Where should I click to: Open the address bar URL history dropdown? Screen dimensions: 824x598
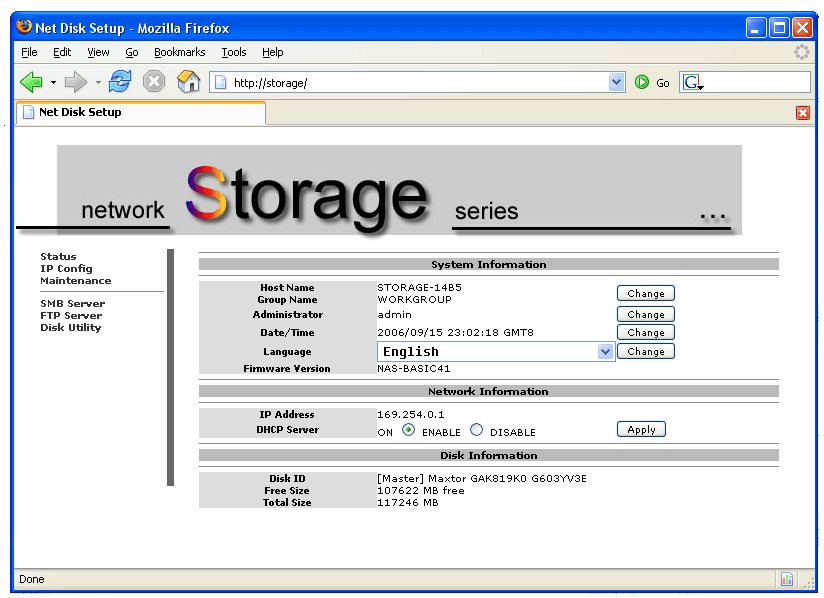coord(616,83)
